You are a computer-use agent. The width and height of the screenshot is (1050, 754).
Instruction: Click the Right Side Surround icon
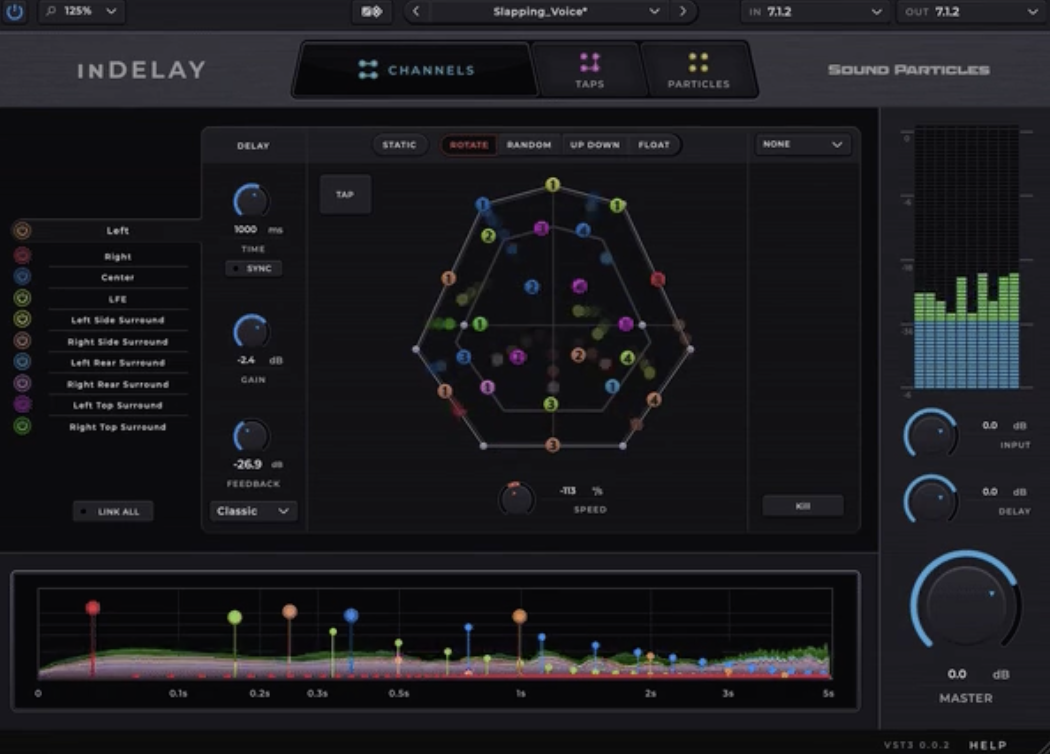(22, 341)
